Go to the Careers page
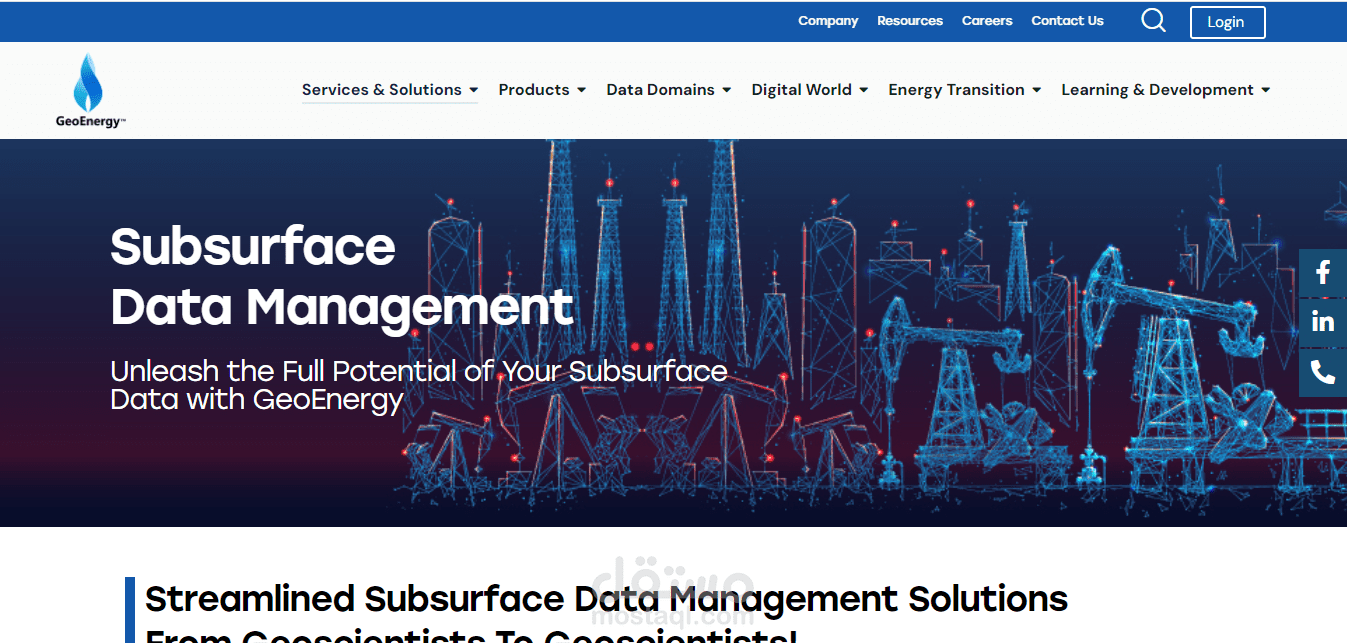Screen dimensions: 1347x643 click(987, 21)
